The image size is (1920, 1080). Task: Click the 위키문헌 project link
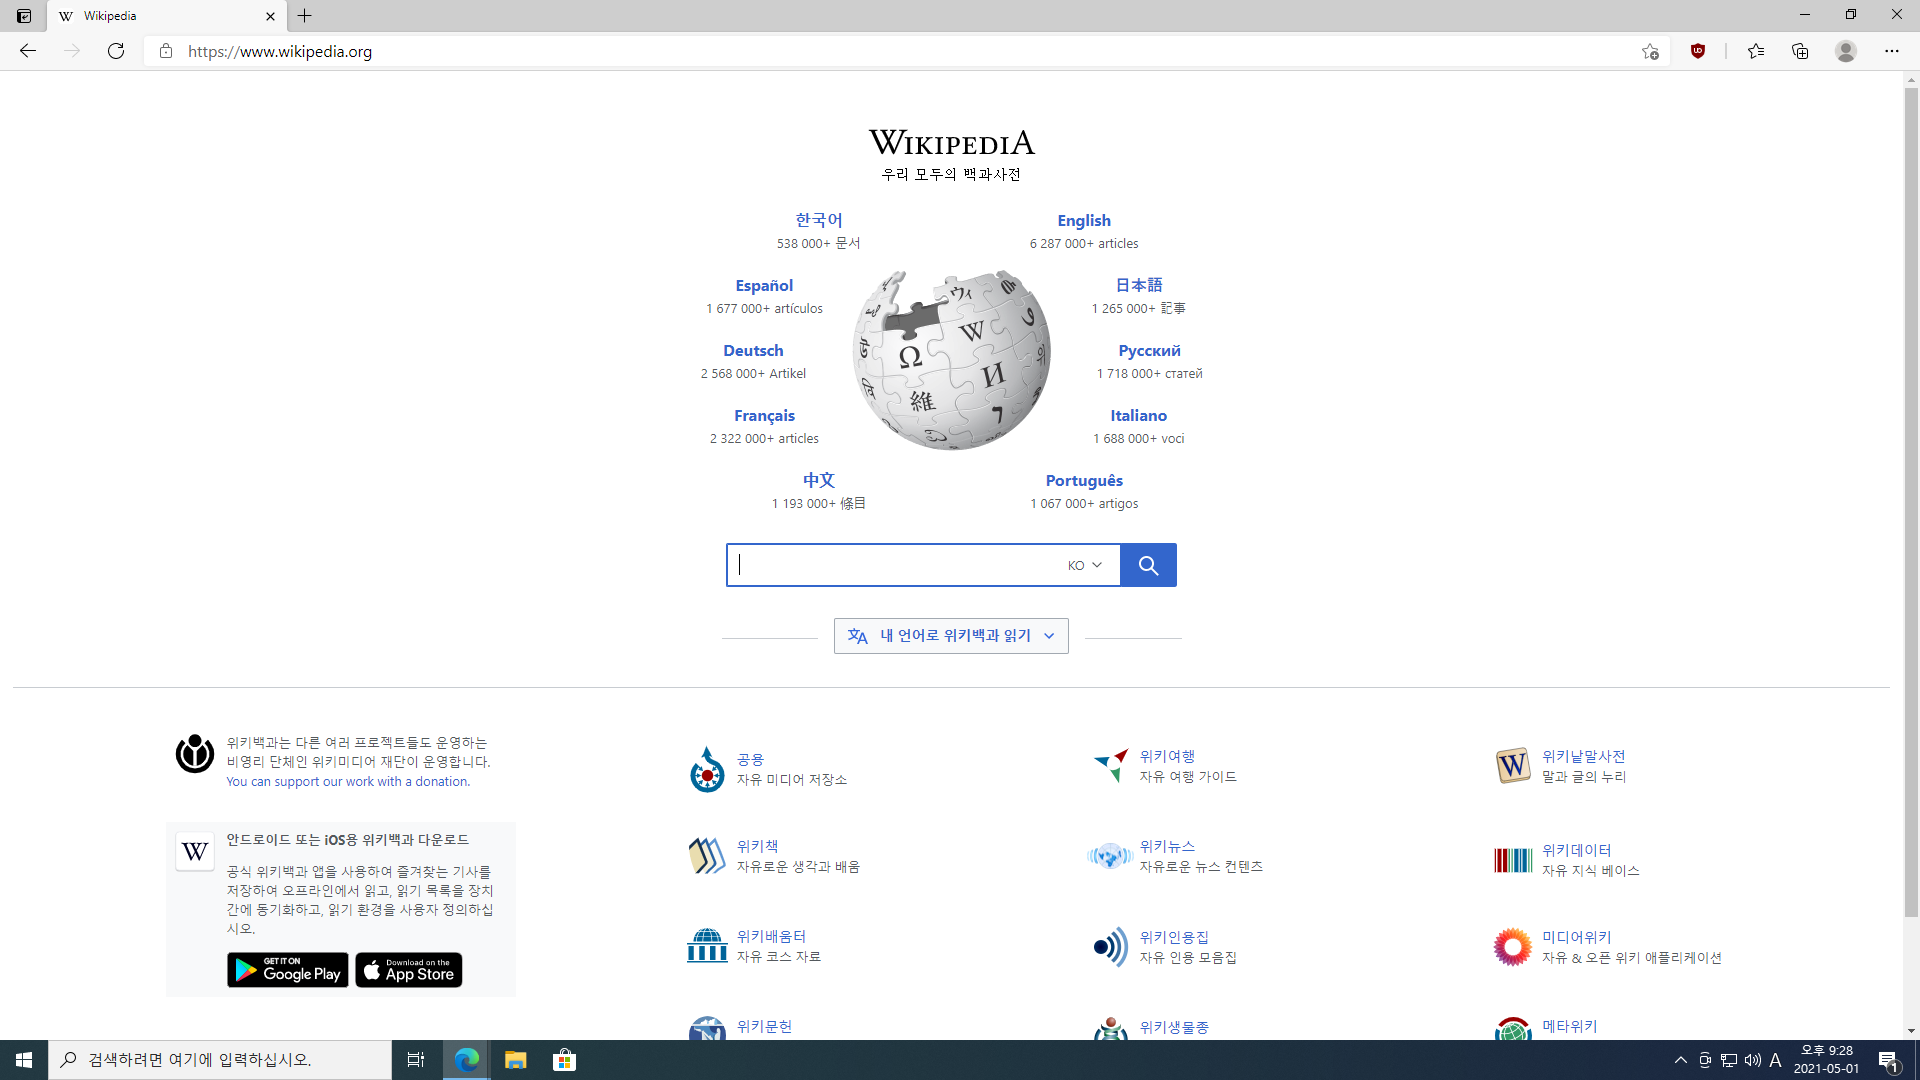click(x=764, y=1026)
